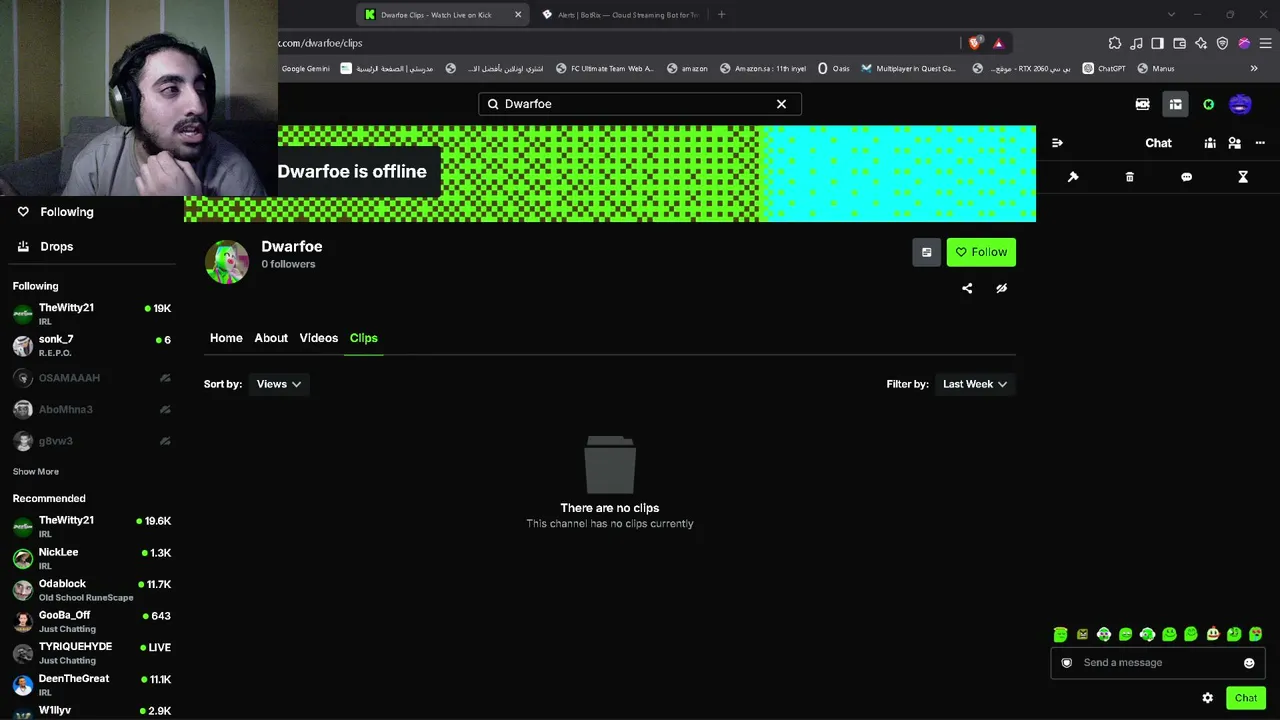
Task: Open the browser hamburger menu
Action: pyautogui.click(x=1265, y=43)
